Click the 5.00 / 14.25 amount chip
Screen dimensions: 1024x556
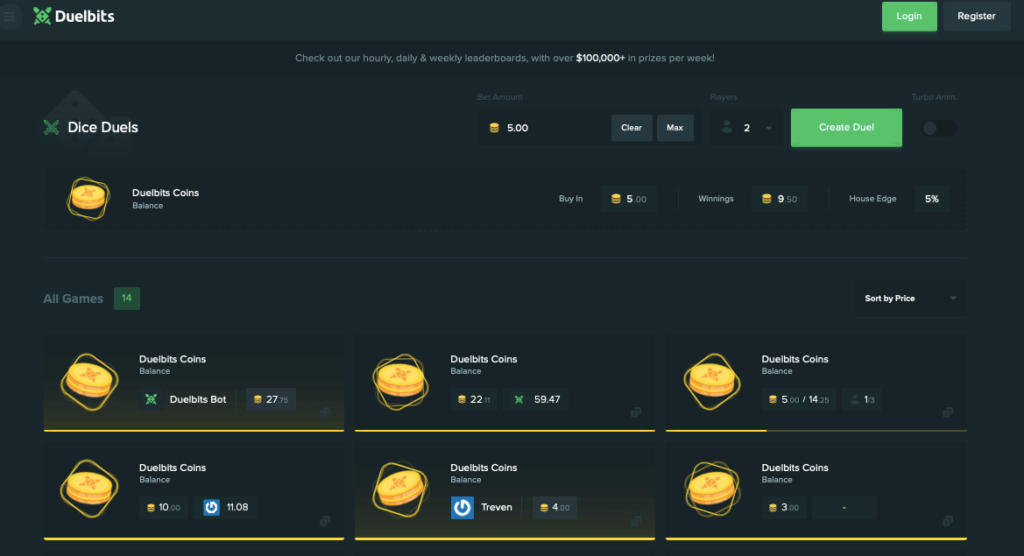click(799, 399)
